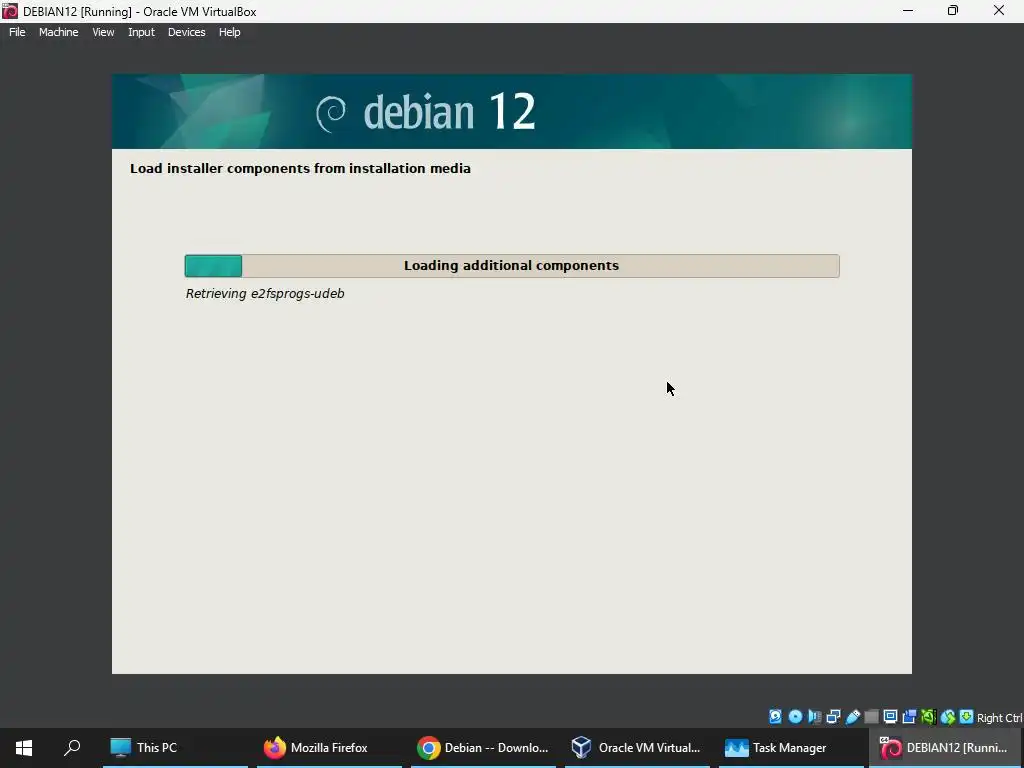The width and height of the screenshot is (1024, 768).
Task: Switch to Oracle VM VirtualBox Manager taskbar item
Action: tap(637, 748)
